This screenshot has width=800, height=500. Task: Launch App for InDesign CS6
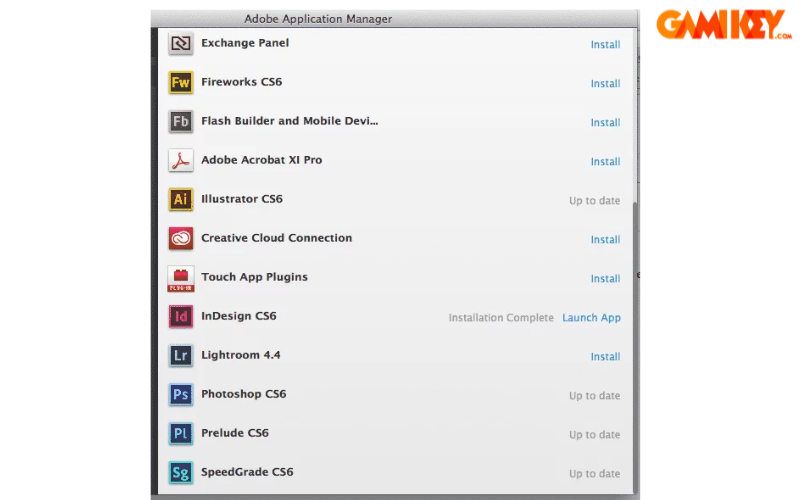(591, 318)
